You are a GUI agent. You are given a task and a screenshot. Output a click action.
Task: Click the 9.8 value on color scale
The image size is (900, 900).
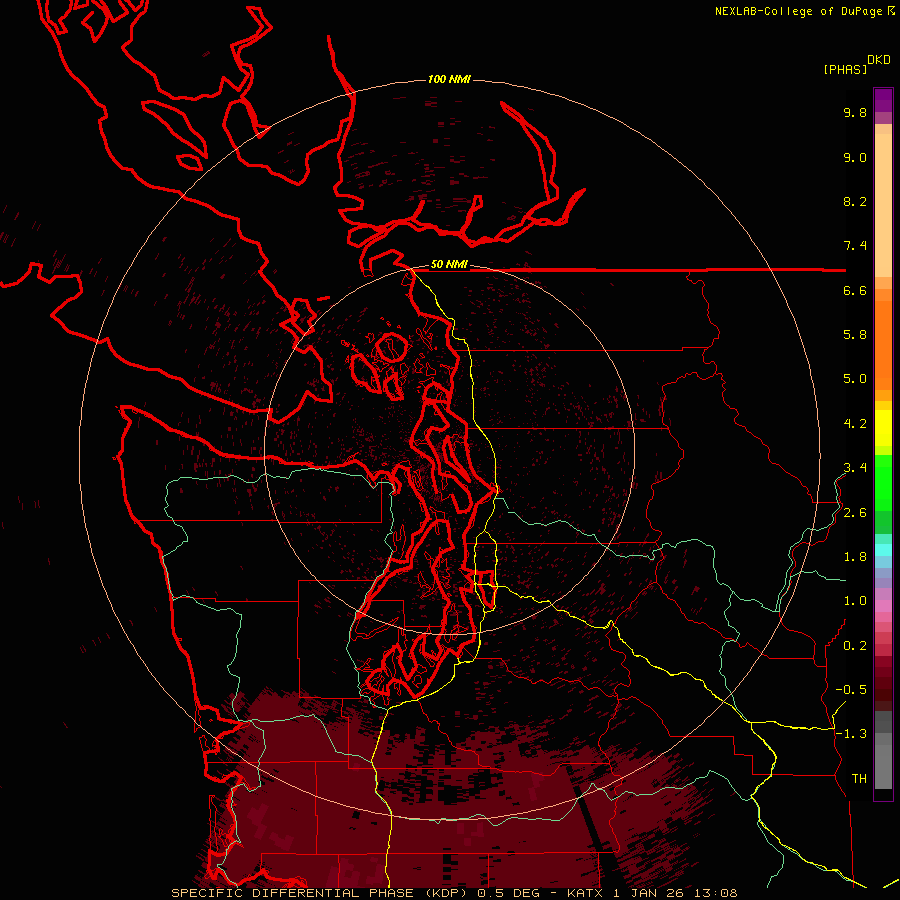pos(855,112)
